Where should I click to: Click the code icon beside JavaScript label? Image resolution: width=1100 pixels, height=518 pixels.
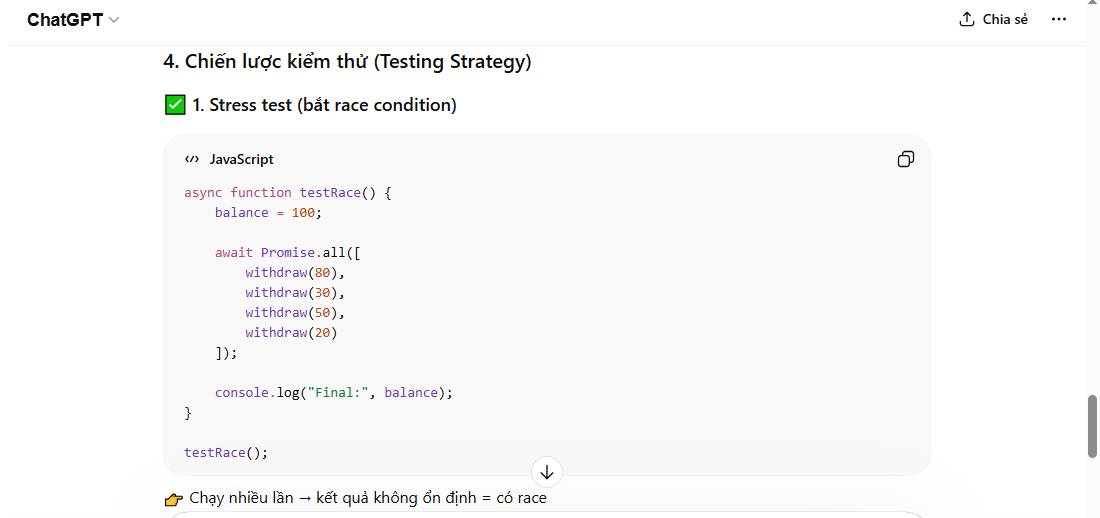point(192,159)
